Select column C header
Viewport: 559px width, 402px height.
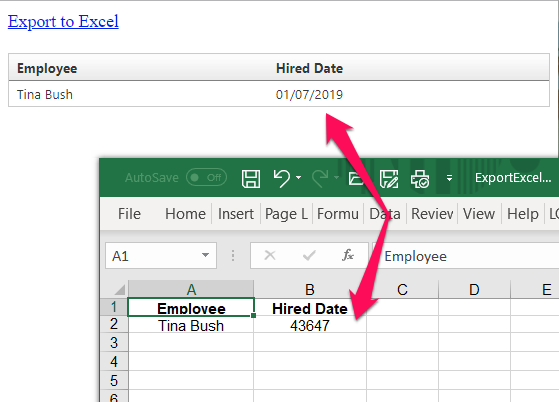[402, 289]
